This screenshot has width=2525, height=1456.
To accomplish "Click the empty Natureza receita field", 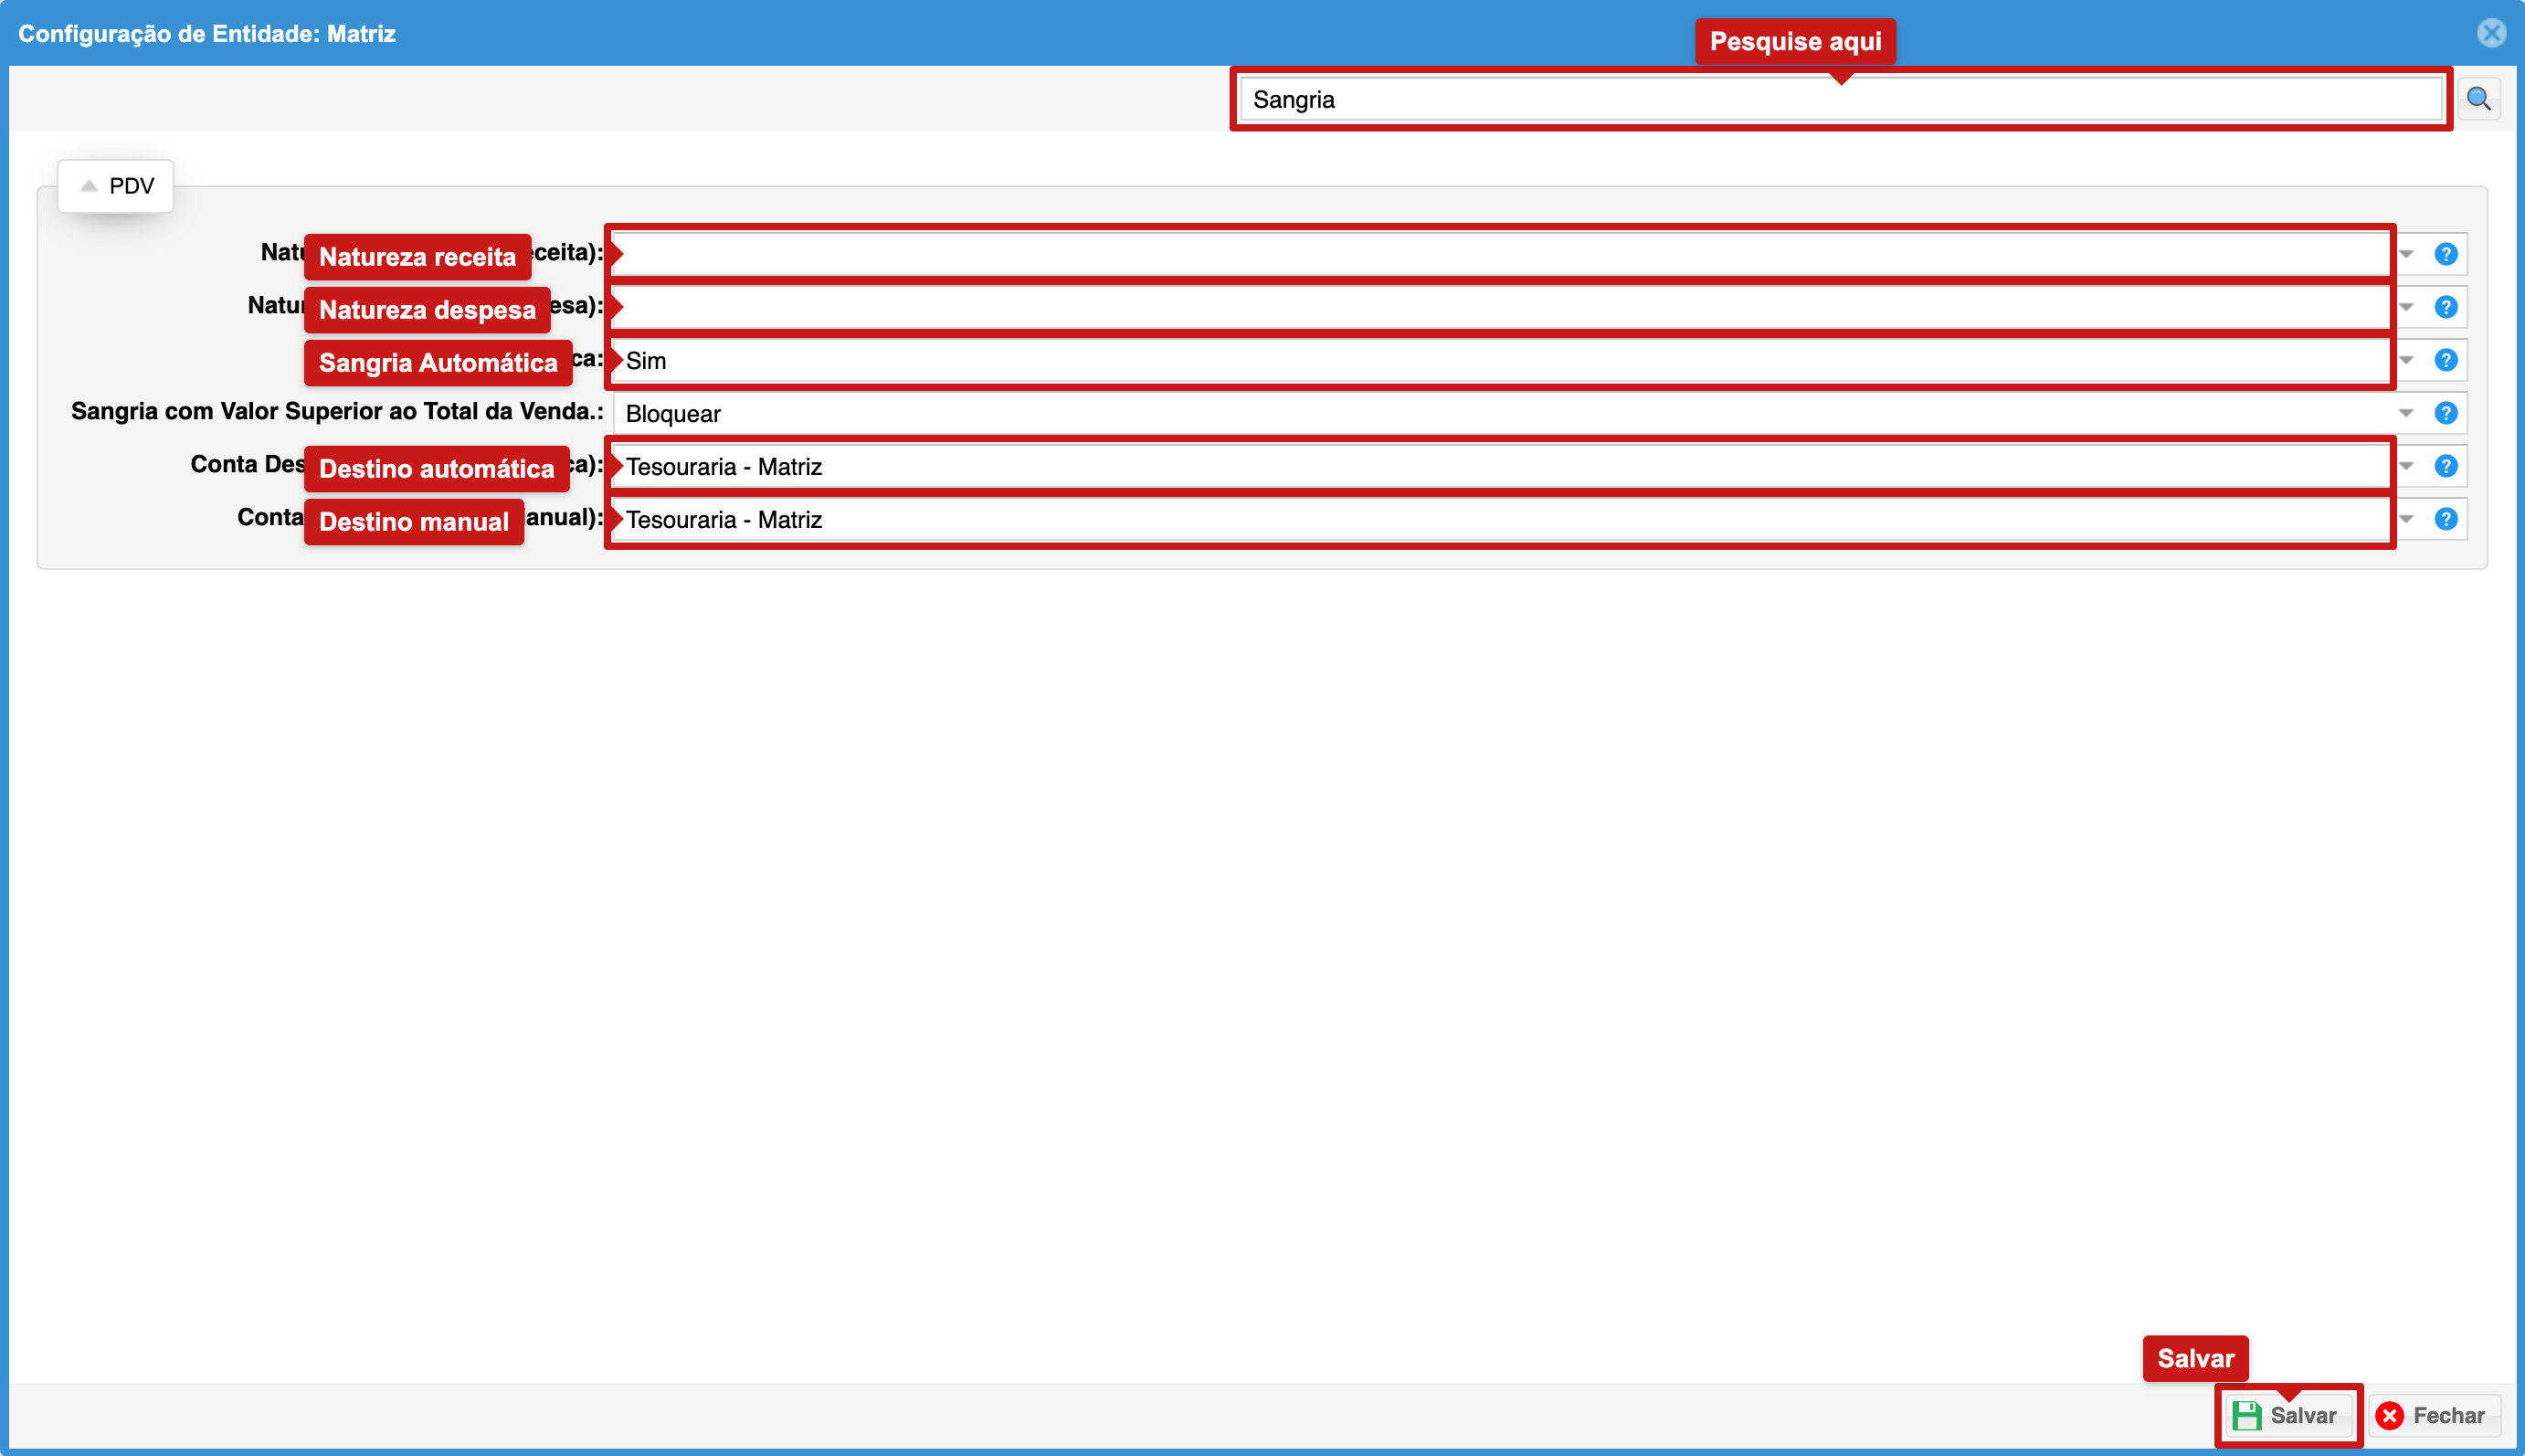I will (1501, 254).
